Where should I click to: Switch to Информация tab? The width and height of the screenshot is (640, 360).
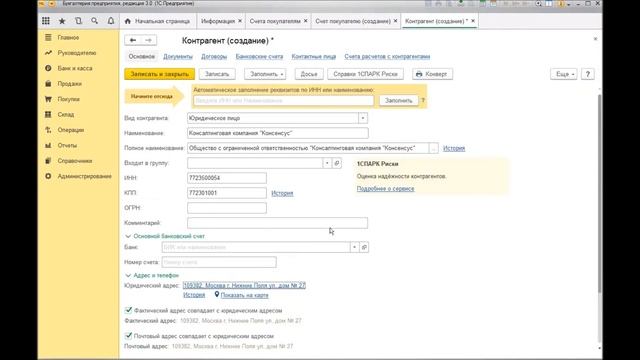(218, 21)
